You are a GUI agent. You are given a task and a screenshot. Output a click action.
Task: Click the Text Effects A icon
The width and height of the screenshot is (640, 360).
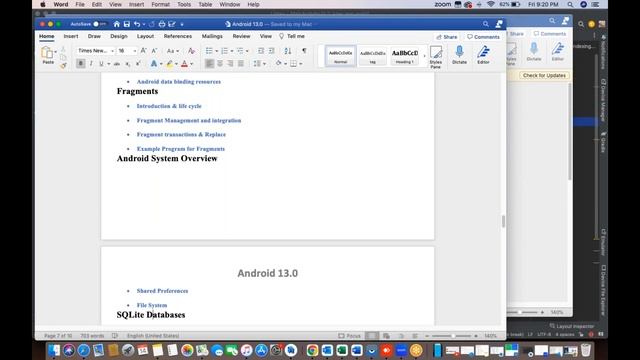[154, 64]
